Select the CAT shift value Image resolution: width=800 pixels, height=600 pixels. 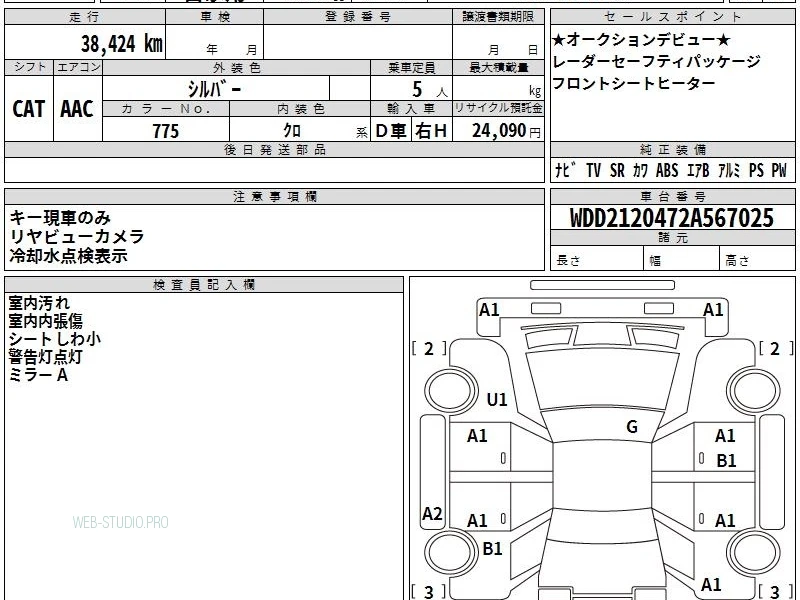[29, 109]
